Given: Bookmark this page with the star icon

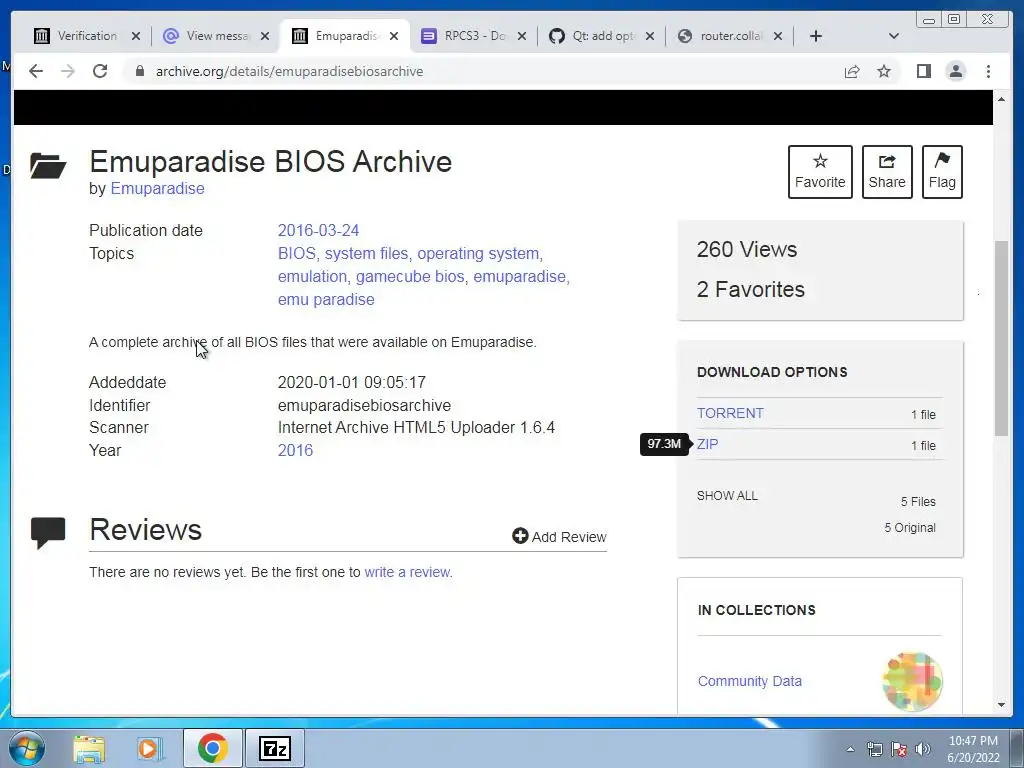Looking at the screenshot, I should (884, 71).
